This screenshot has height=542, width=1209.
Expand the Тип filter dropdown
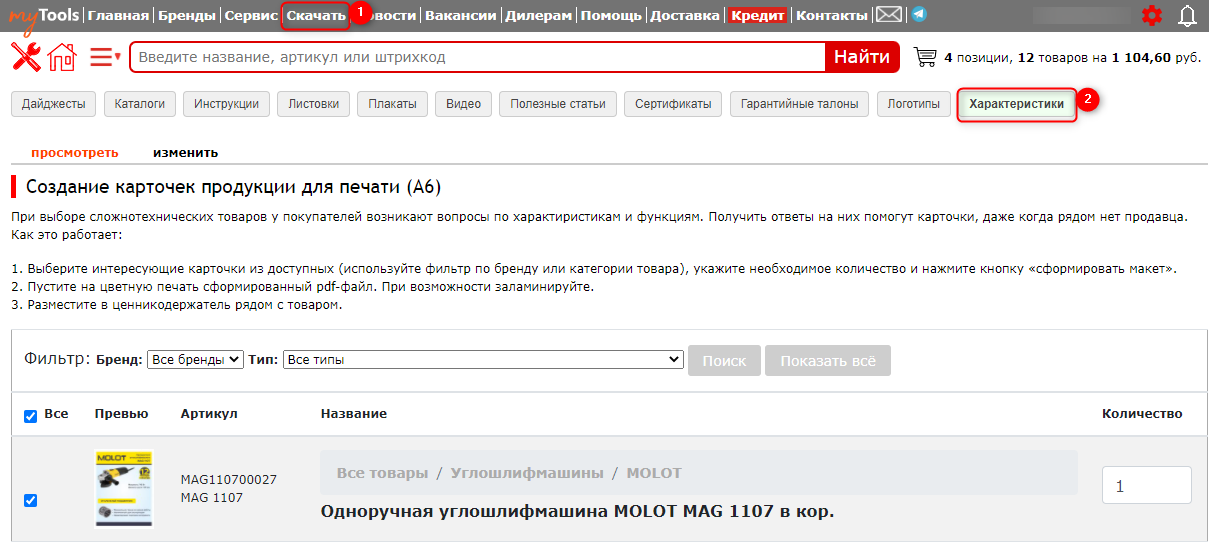click(483, 359)
